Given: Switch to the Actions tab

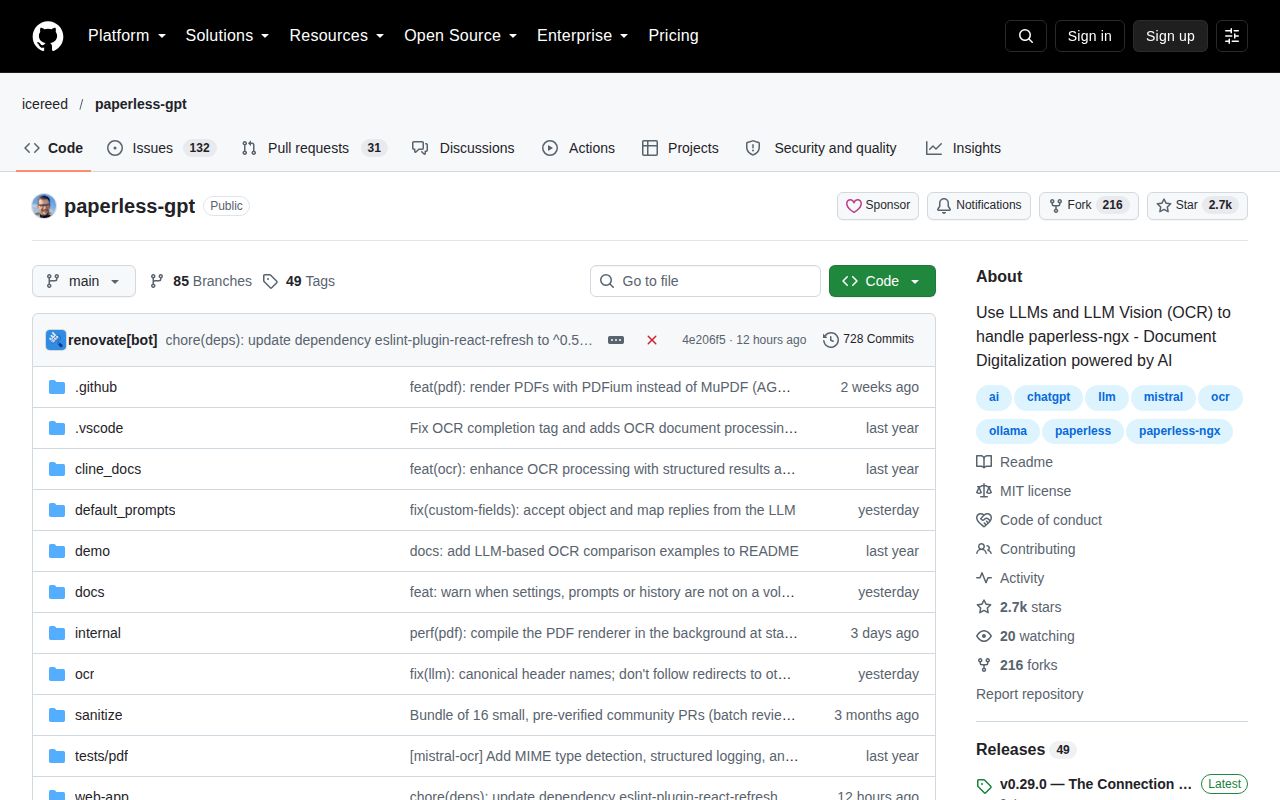Looking at the screenshot, I should [x=578, y=148].
